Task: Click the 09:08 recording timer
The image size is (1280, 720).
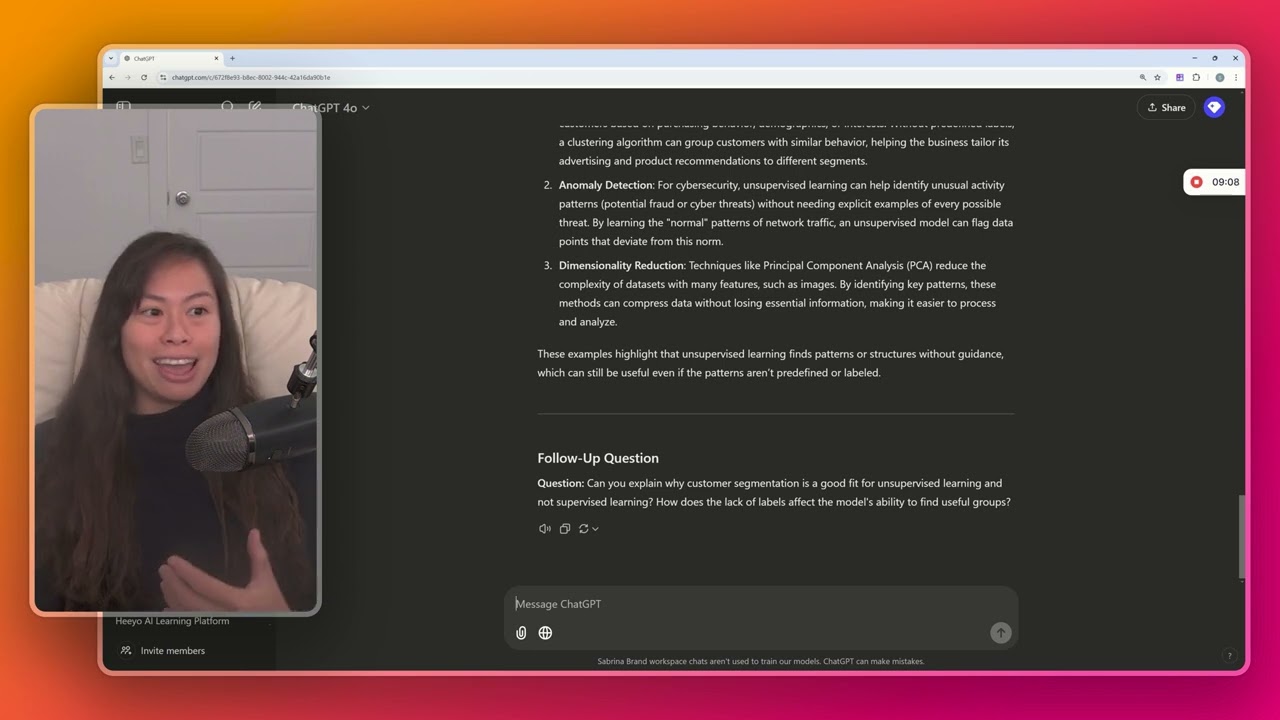Action: [1225, 182]
